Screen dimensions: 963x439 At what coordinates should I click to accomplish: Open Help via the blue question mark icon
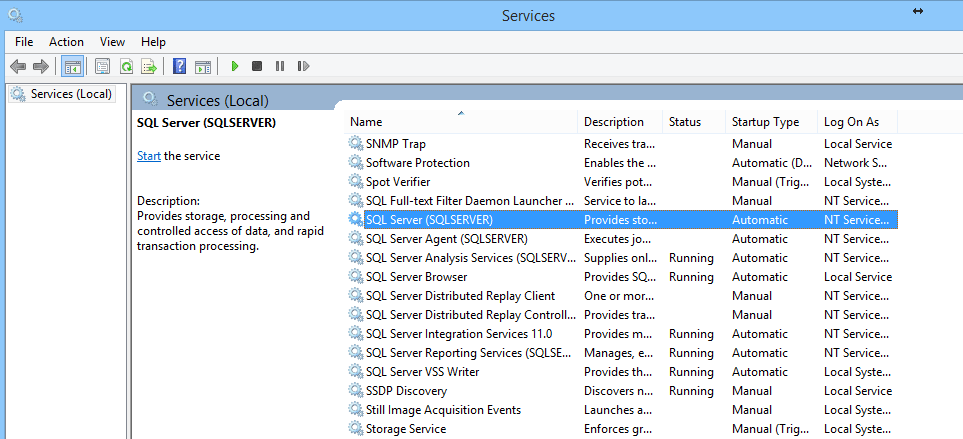pyautogui.click(x=179, y=66)
